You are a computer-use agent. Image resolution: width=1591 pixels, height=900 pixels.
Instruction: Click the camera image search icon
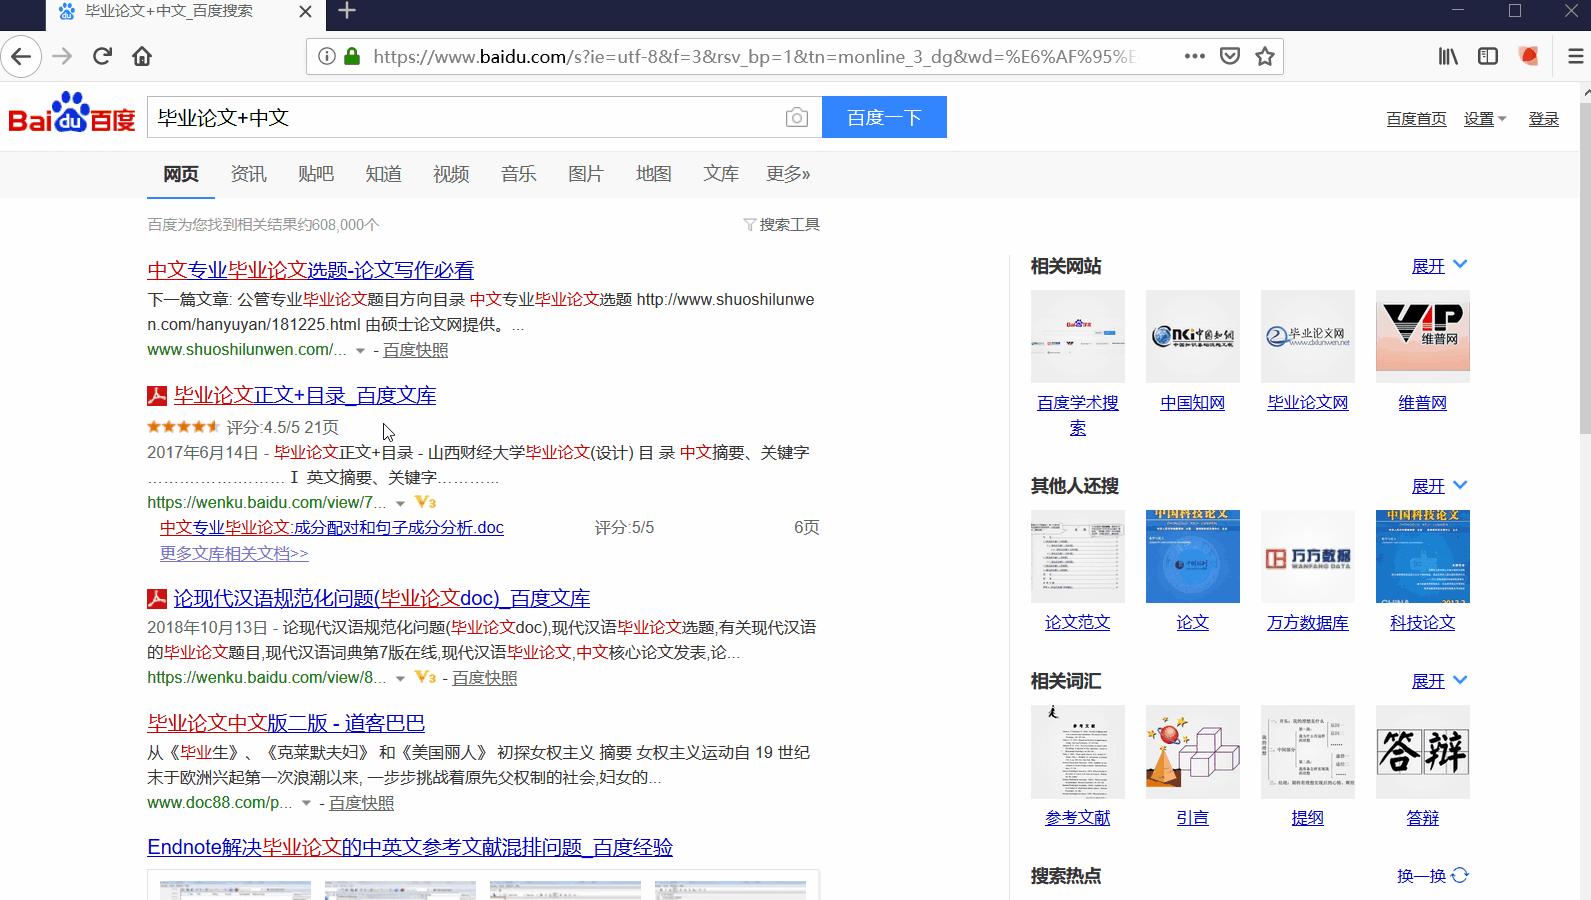(796, 118)
